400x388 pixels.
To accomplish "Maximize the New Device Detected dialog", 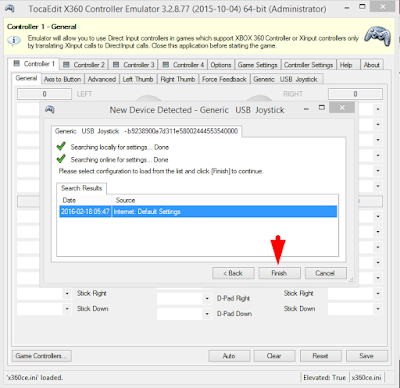I will (x=322, y=108).
